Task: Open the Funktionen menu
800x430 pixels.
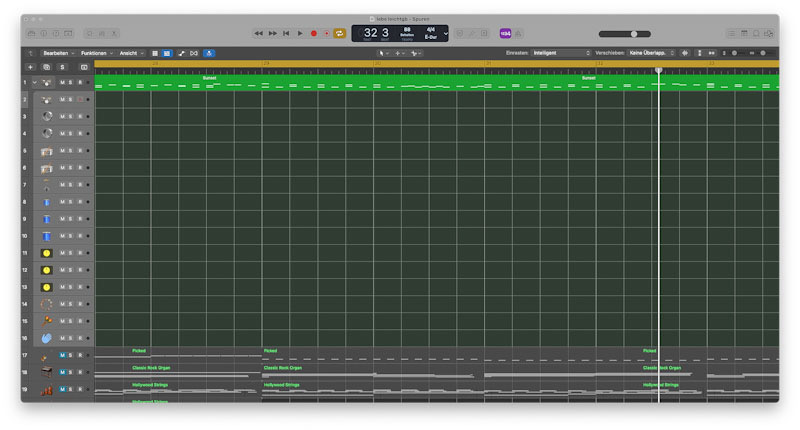Action: pyautogui.click(x=96, y=53)
